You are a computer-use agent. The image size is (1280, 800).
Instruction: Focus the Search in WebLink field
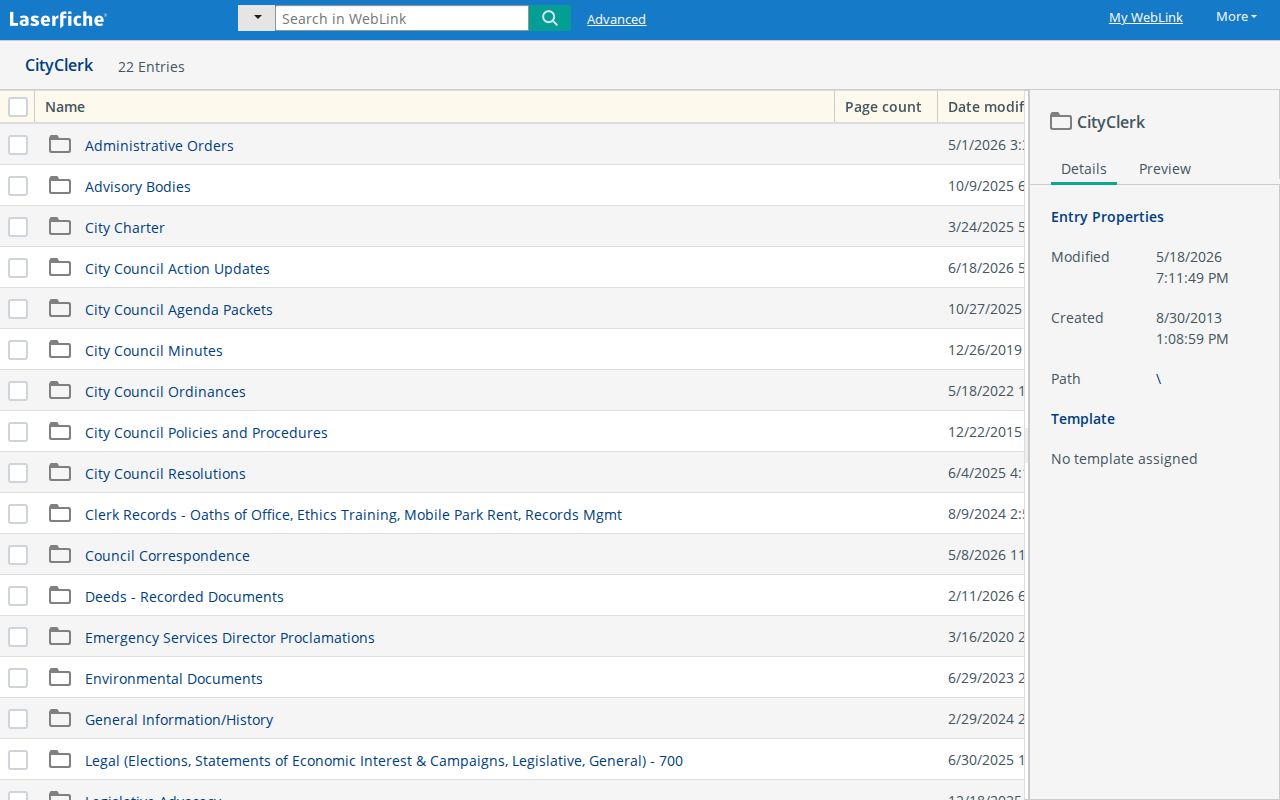pos(402,18)
